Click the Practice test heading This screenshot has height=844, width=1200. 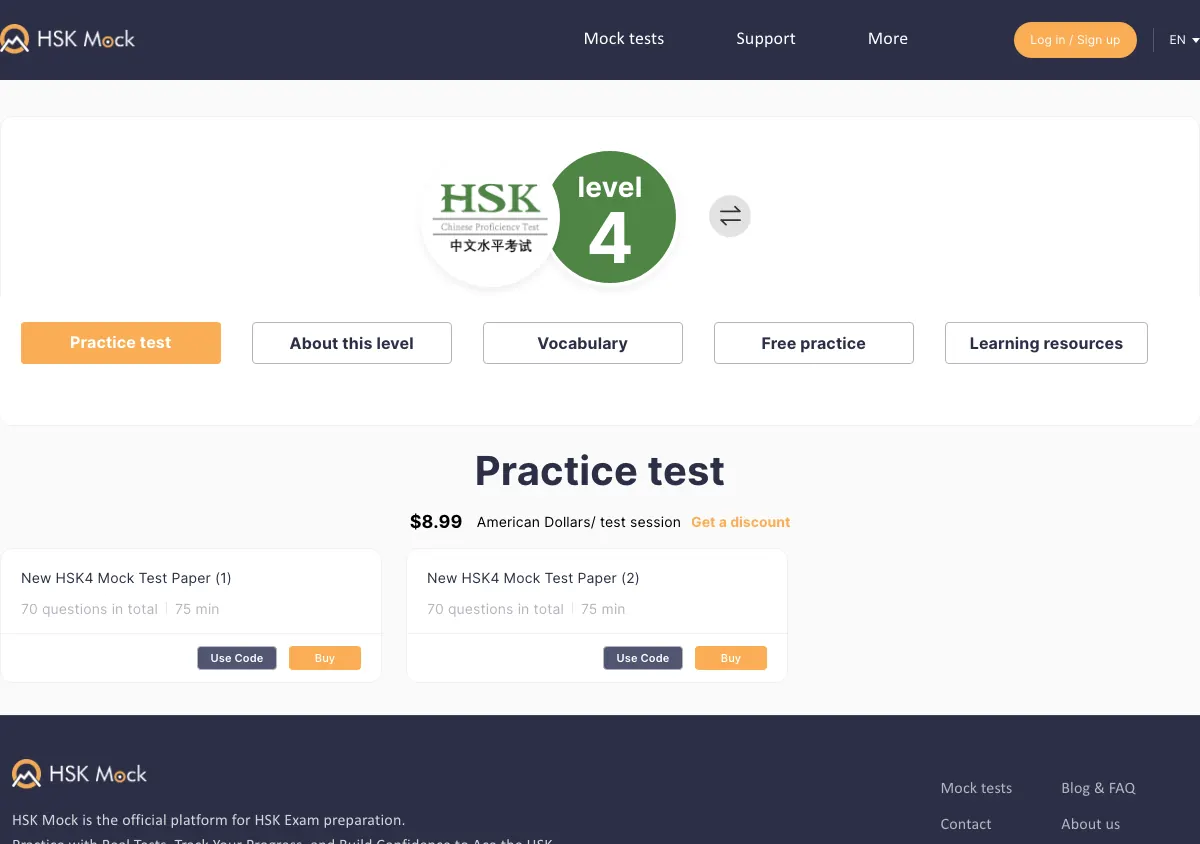tap(600, 471)
